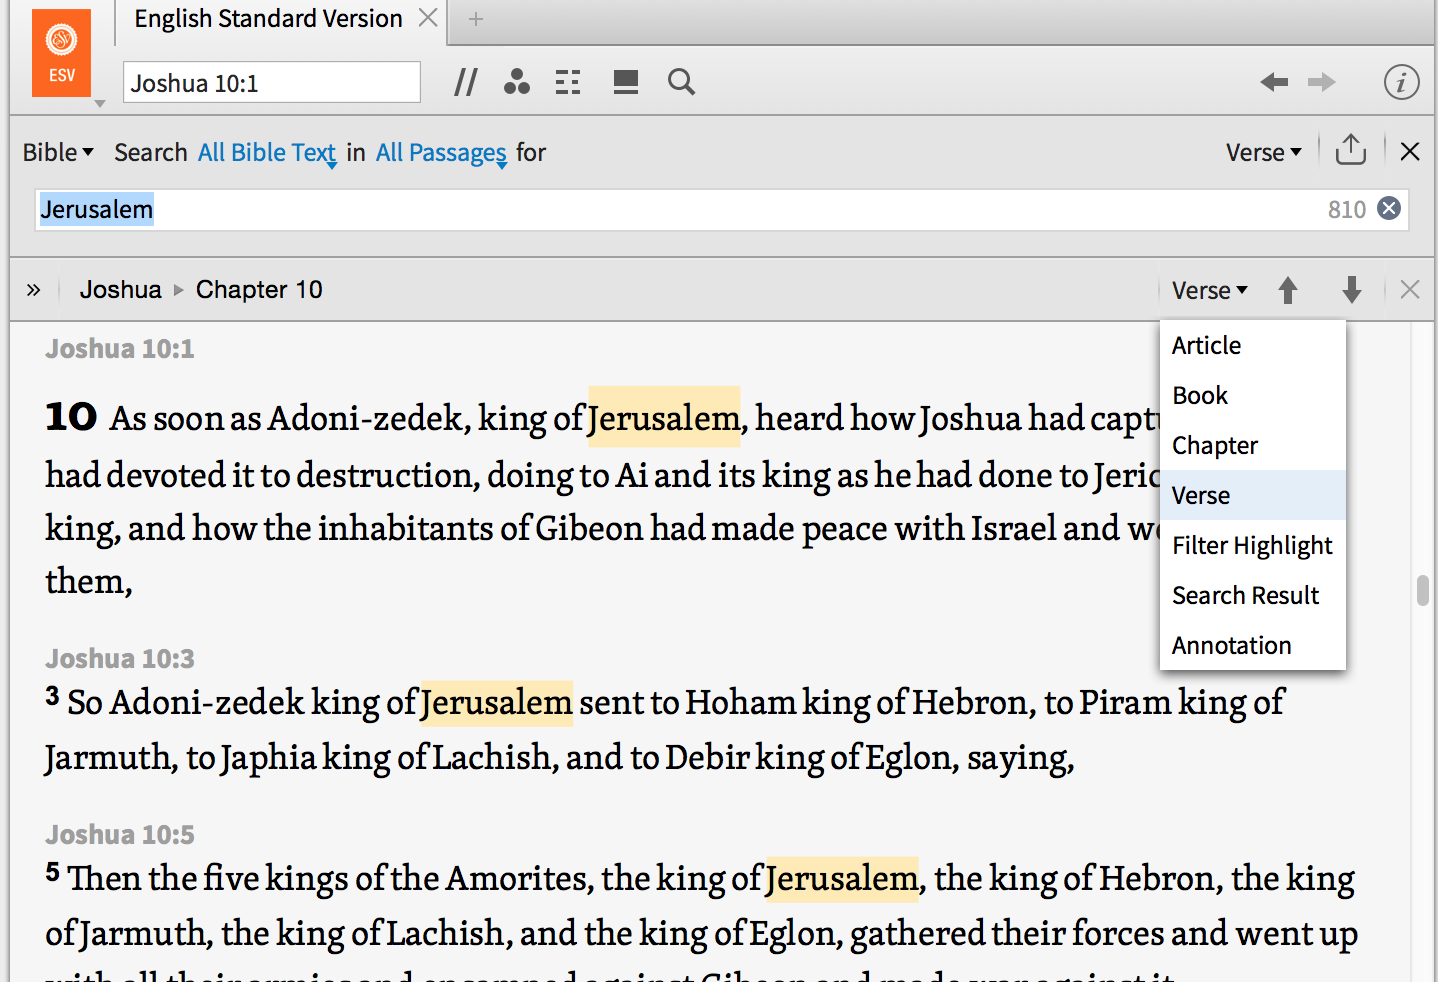1438x982 pixels.
Task: Choose Book from the navigation menu
Action: (1253, 395)
